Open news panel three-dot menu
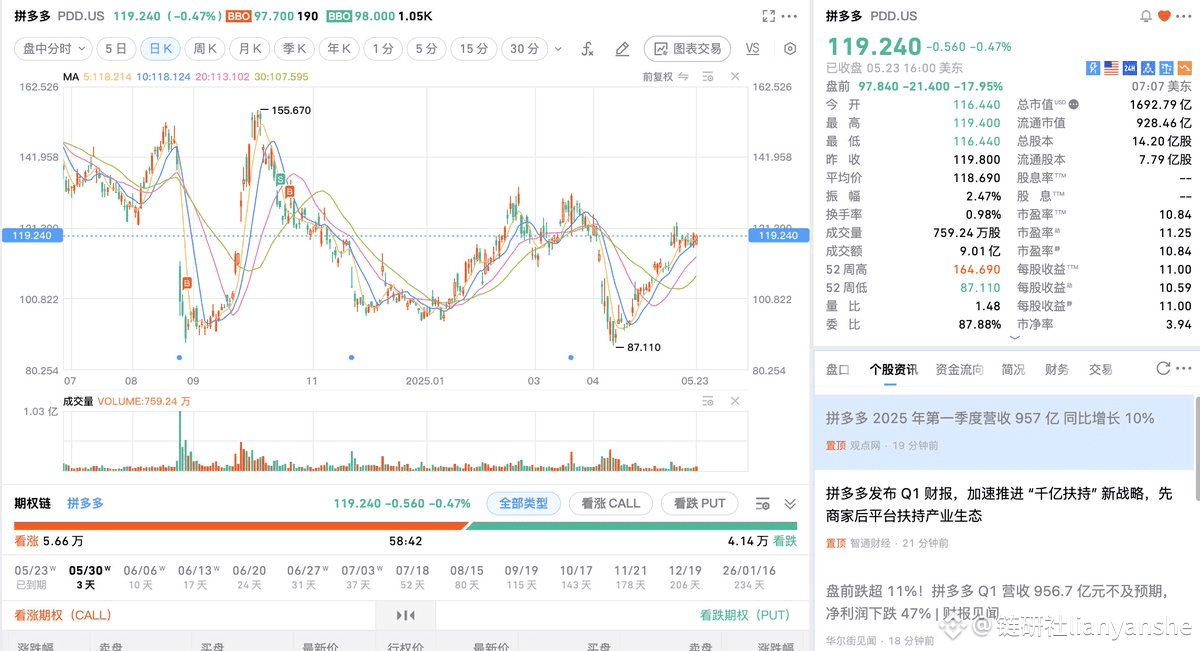Viewport: 1200px width, 651px height. coord(1185,369)
